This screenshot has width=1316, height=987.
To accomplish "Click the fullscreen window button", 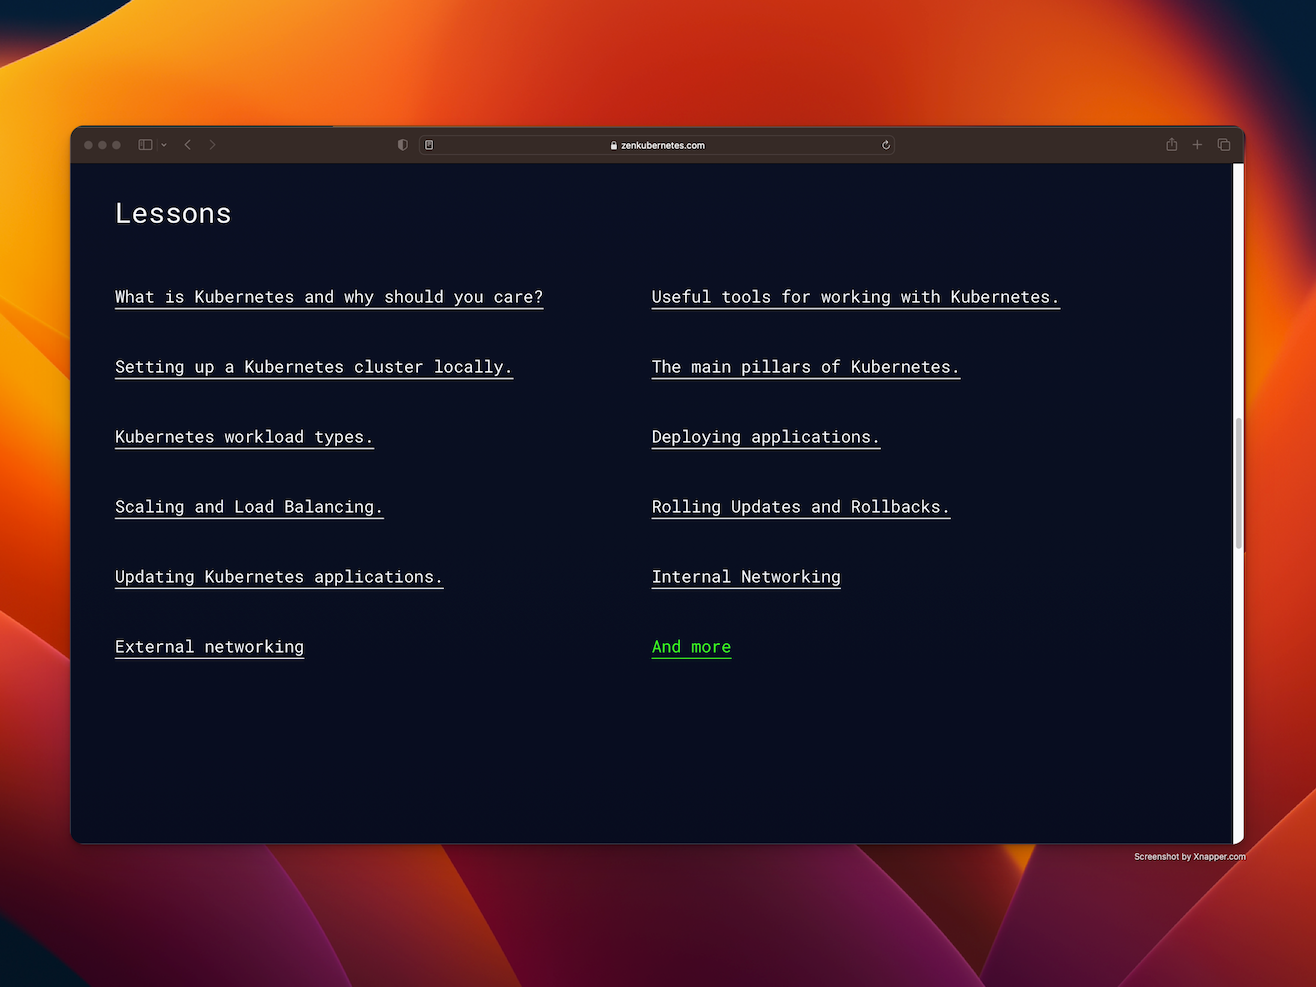I will [116, 145].
